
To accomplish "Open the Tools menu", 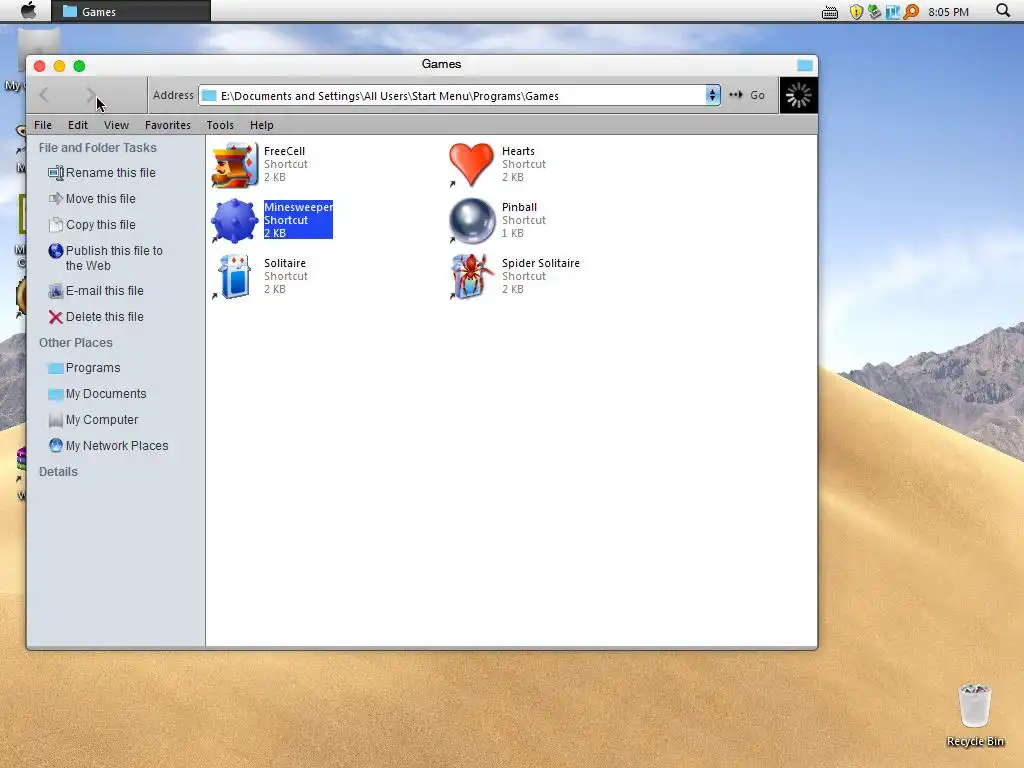I will [220, 125].
